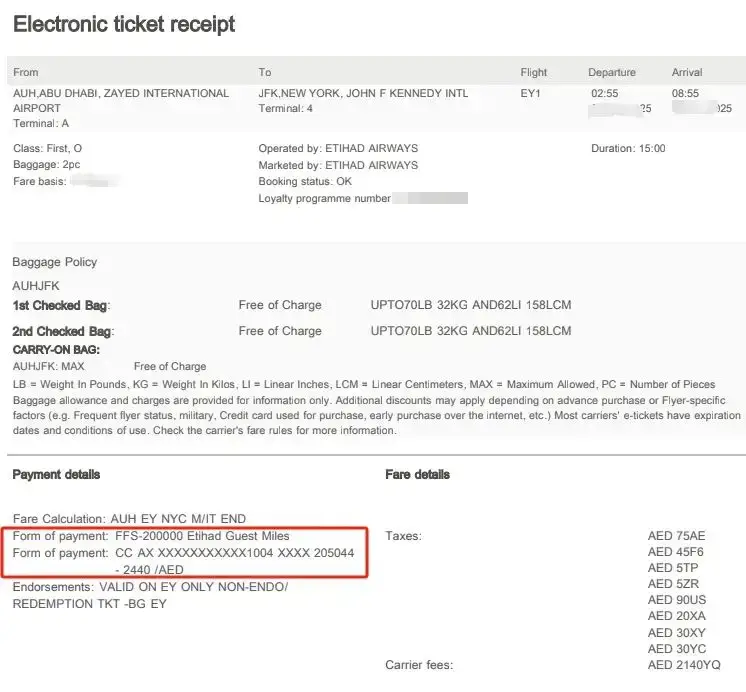Click the AED 2140YQ carrier fee
The width and height of the screenshot is (746, 692).
(x=684, y=665)
